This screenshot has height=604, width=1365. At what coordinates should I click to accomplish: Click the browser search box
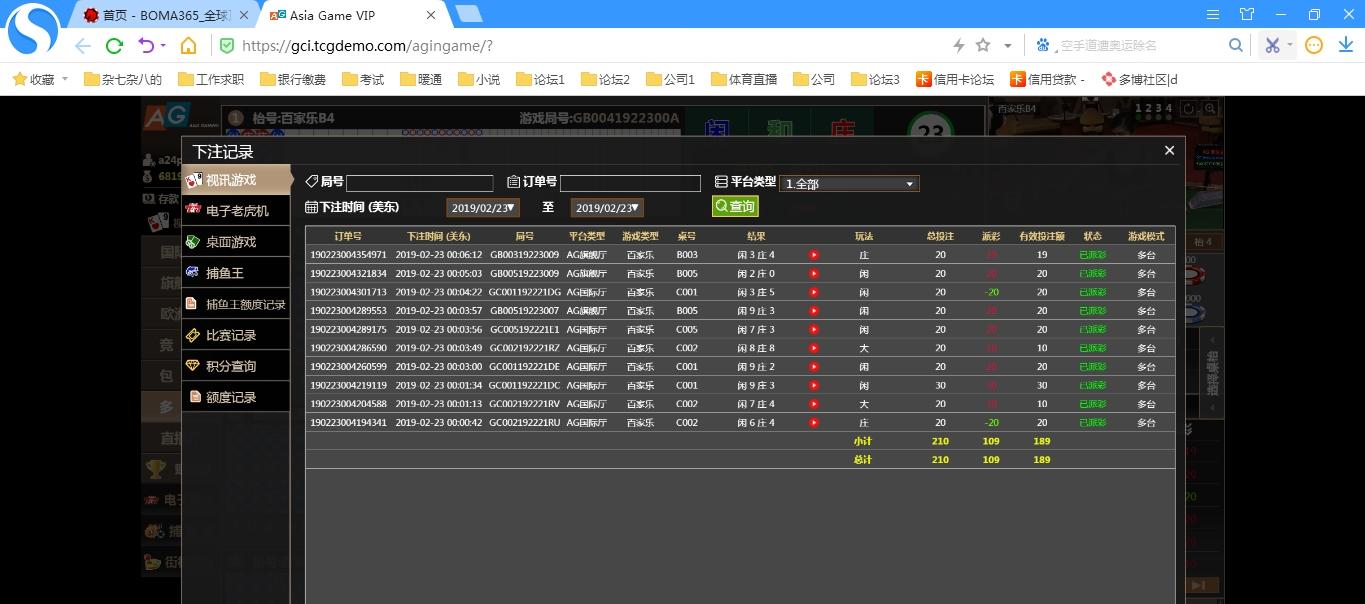point(1139,45)
